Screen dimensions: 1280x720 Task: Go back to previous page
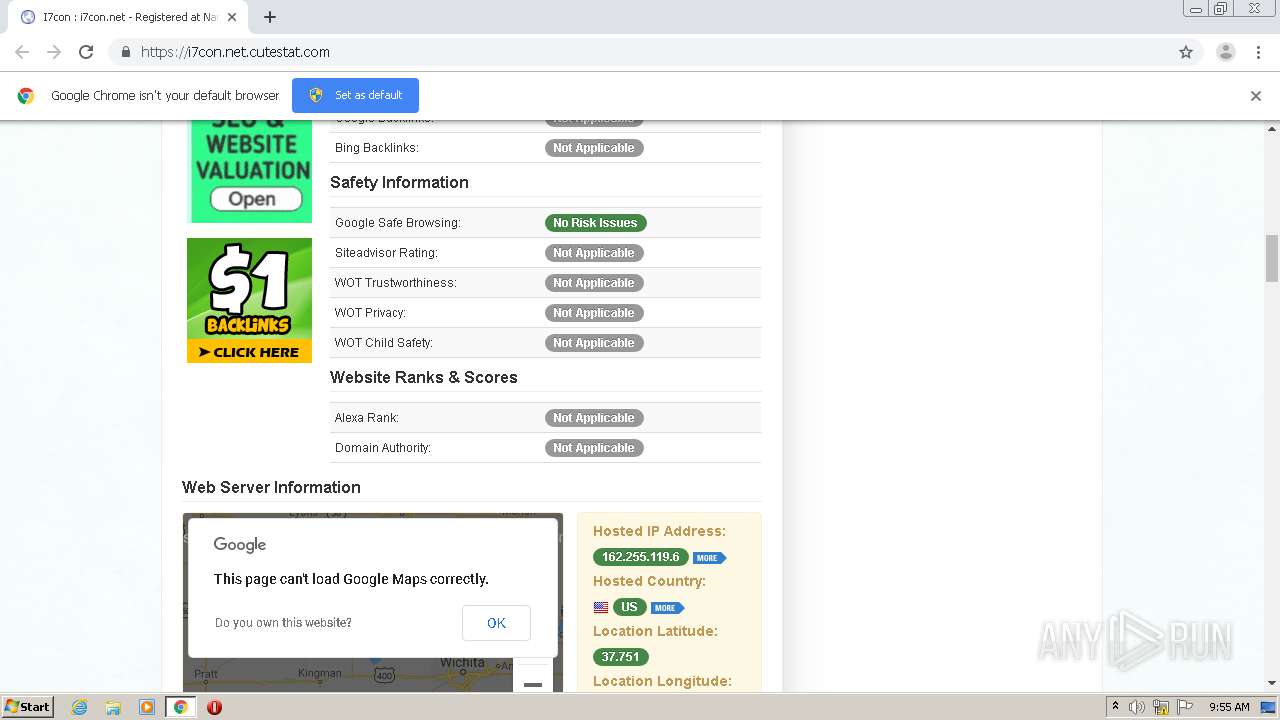click(x=22, y=52)
